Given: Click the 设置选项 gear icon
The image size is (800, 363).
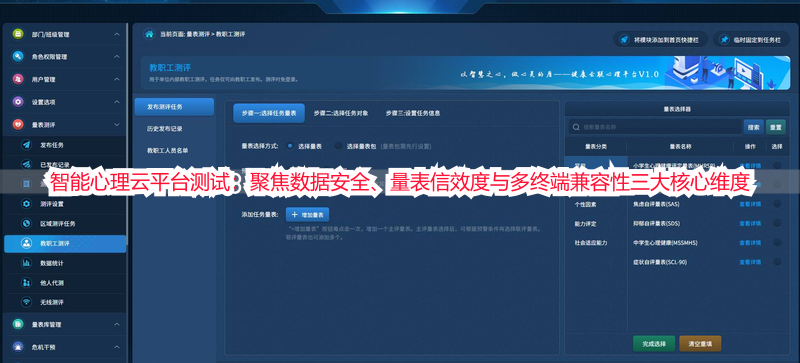Looking at the screenshot, I should point(18,102).
